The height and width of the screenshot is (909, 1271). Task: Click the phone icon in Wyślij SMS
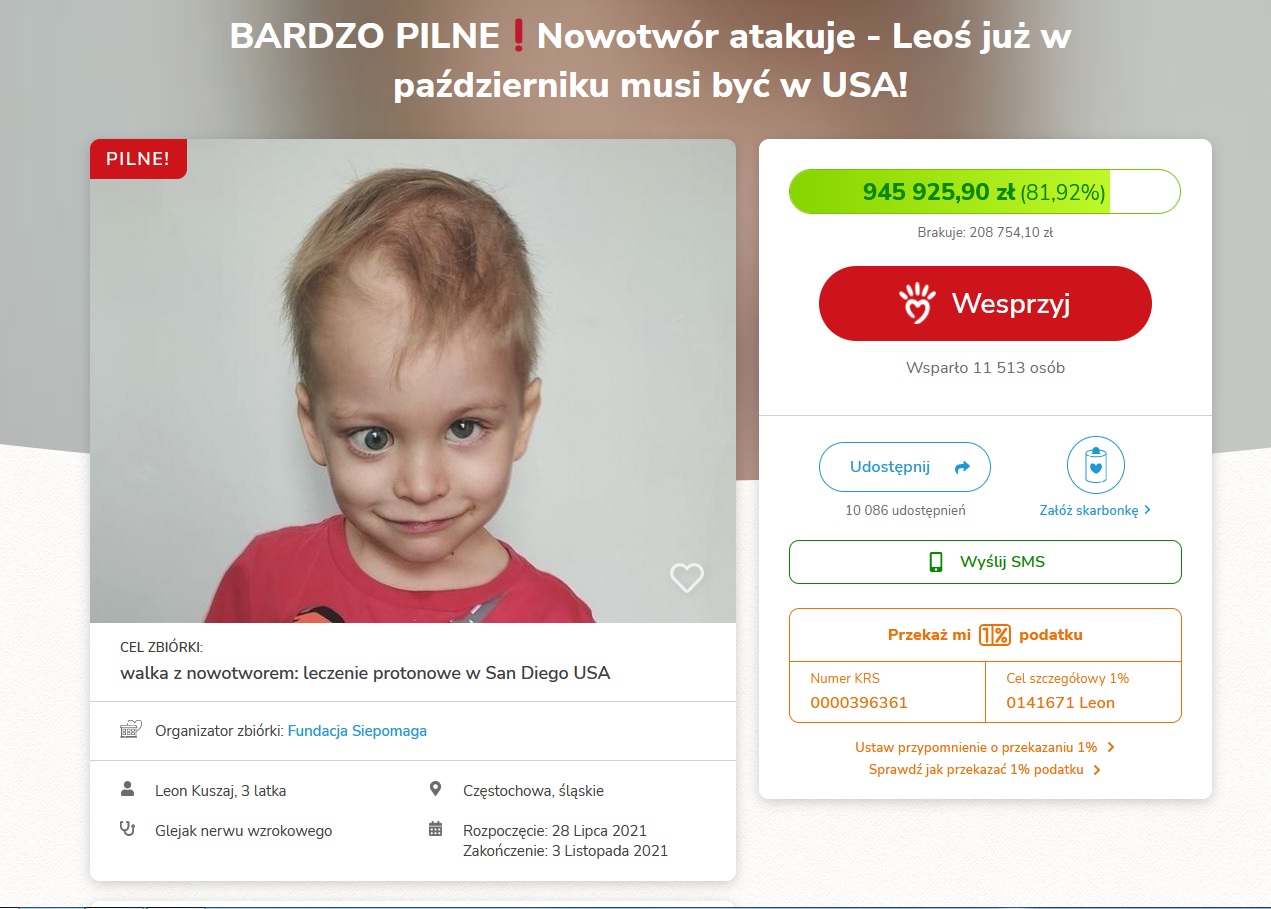pos(936,562)
